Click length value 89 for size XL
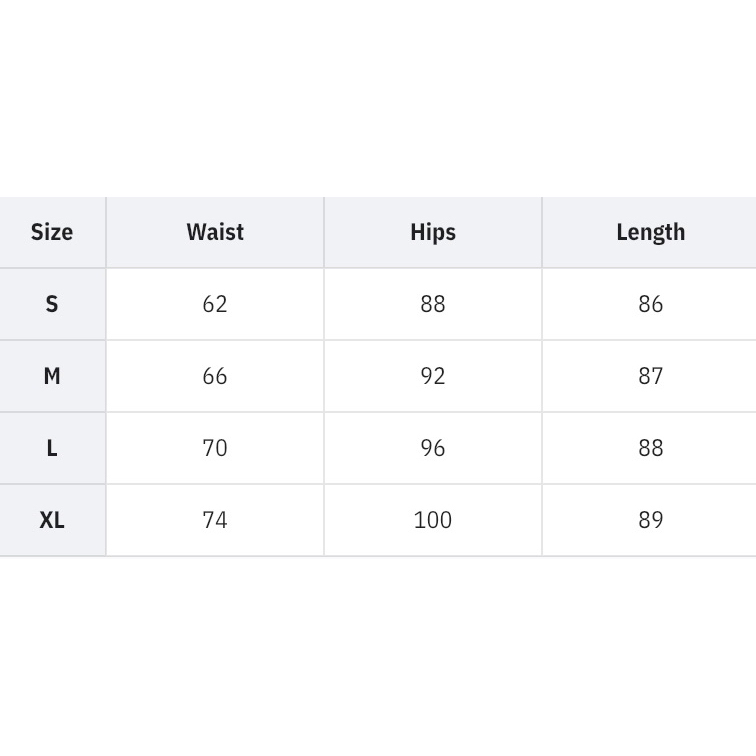 [650, 520]
